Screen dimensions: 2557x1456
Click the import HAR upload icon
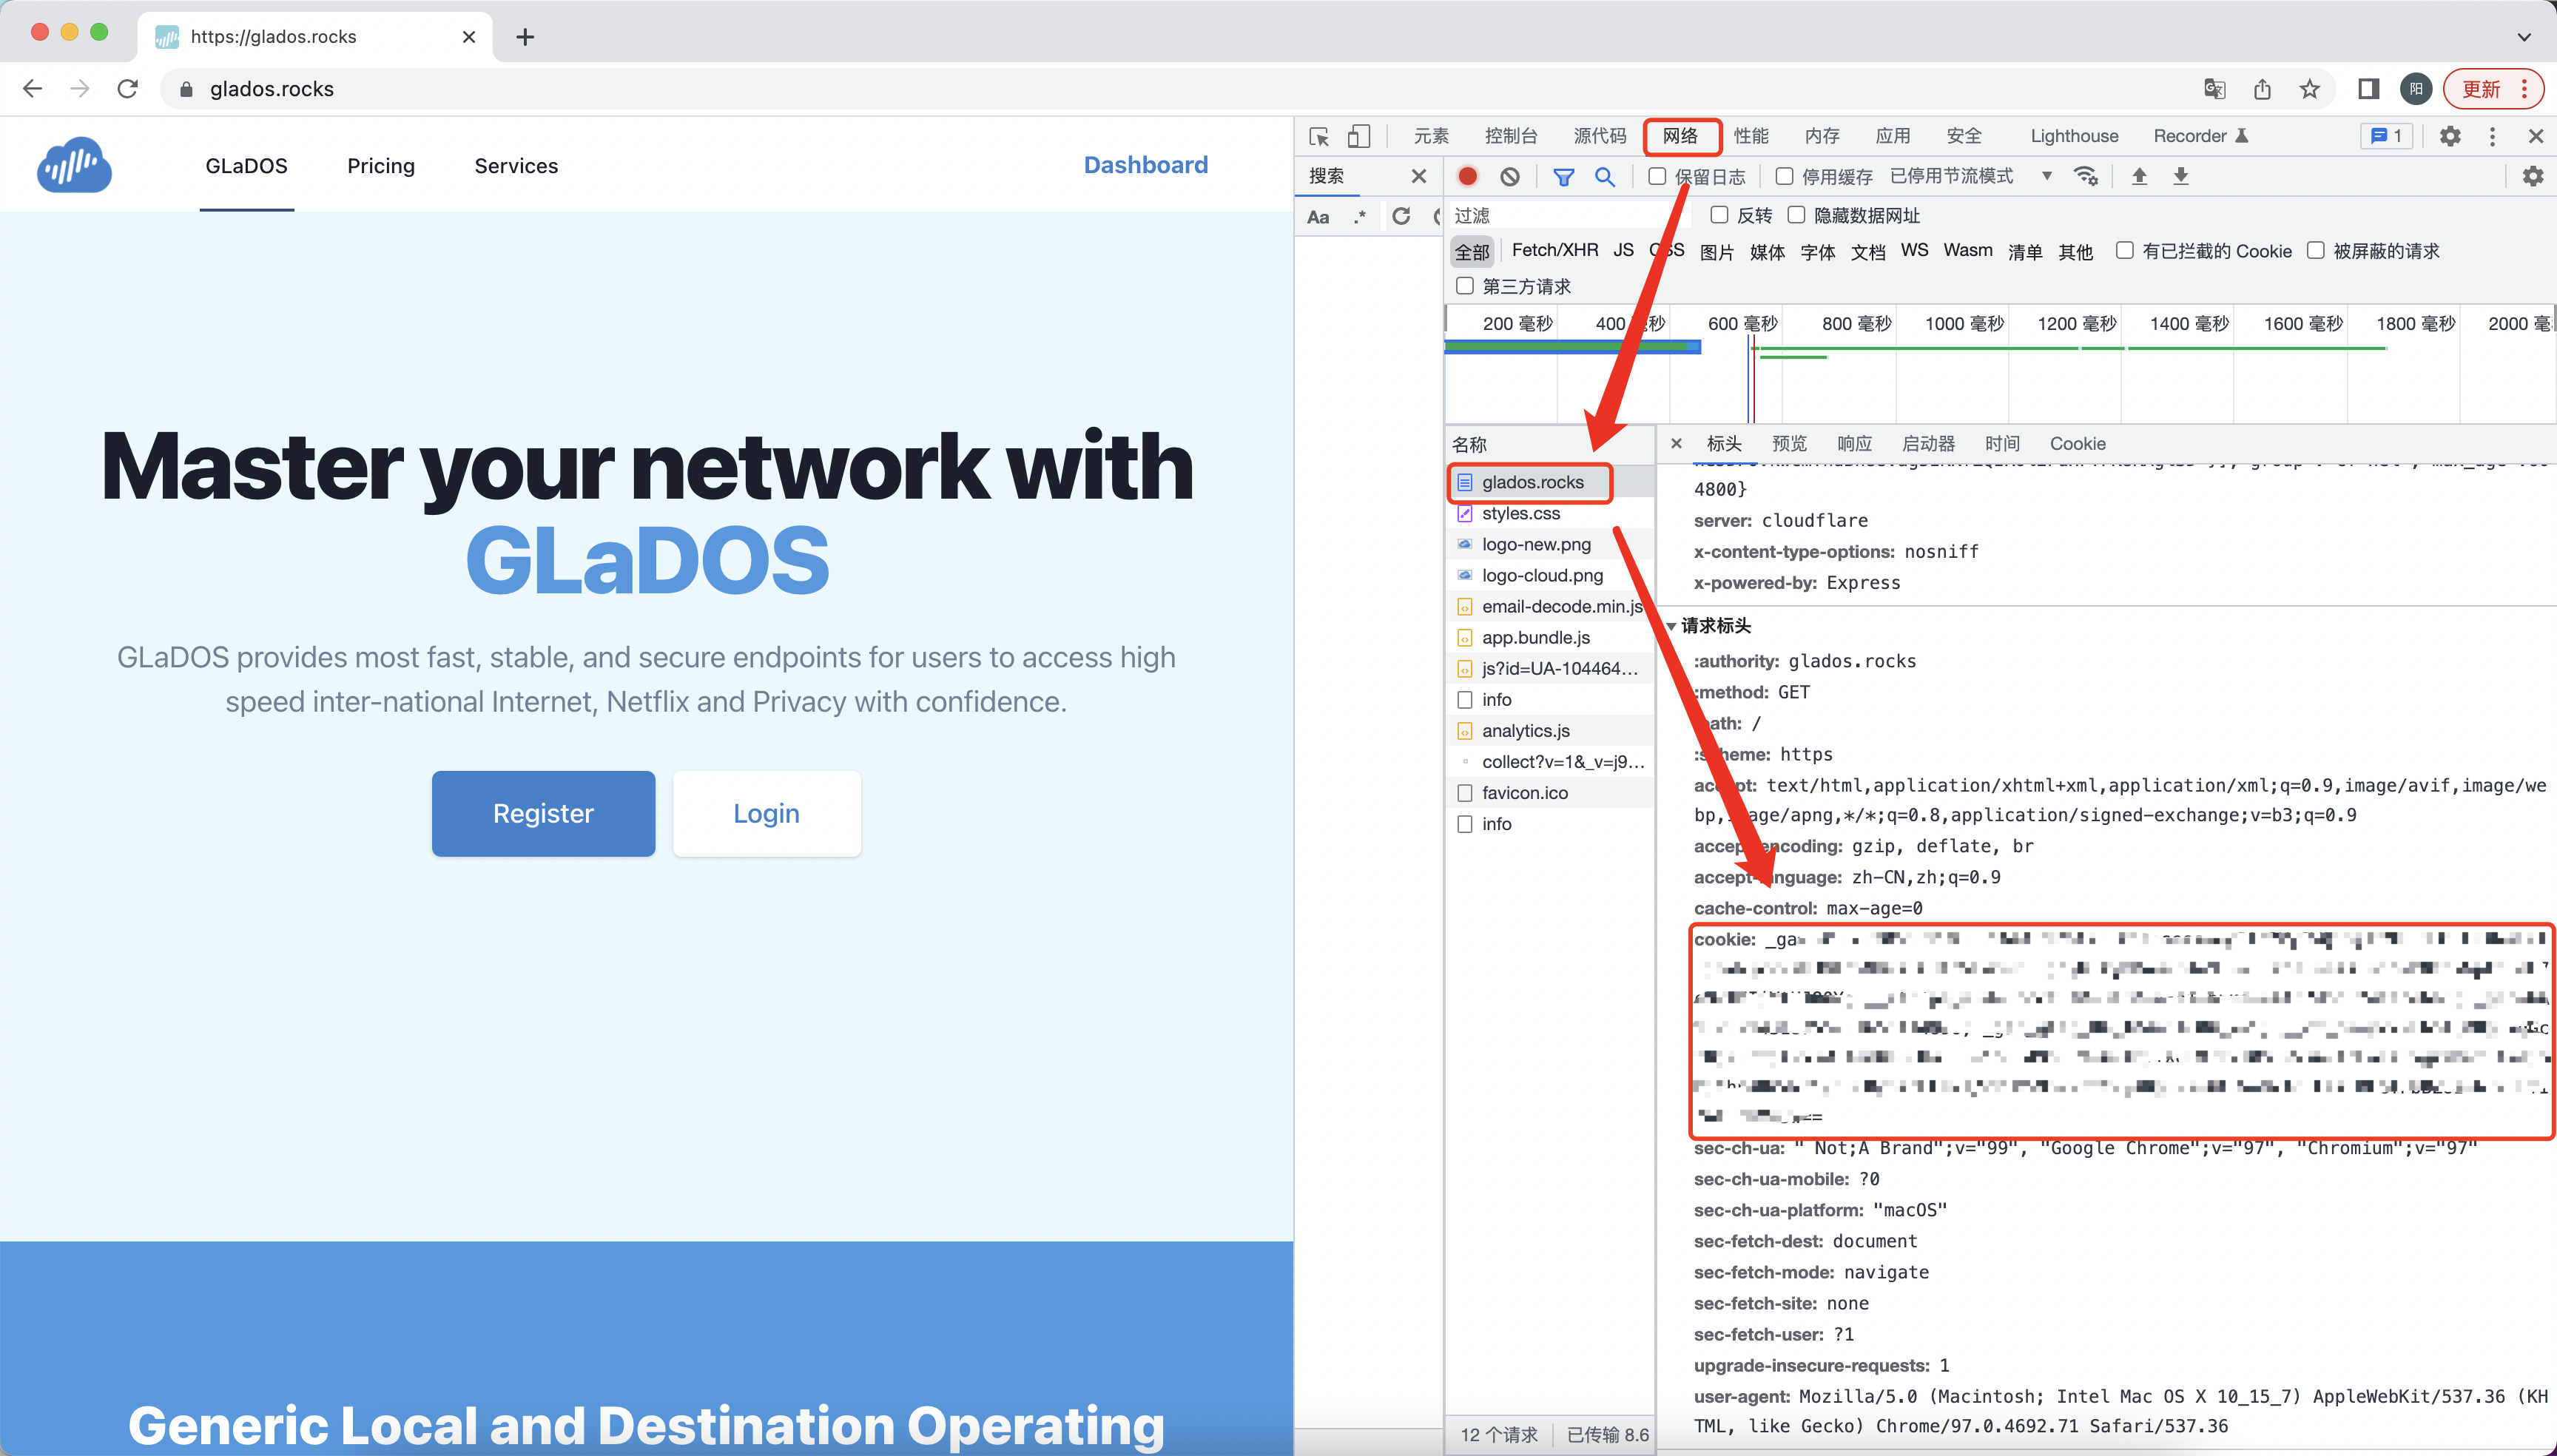click(2138, 176)
